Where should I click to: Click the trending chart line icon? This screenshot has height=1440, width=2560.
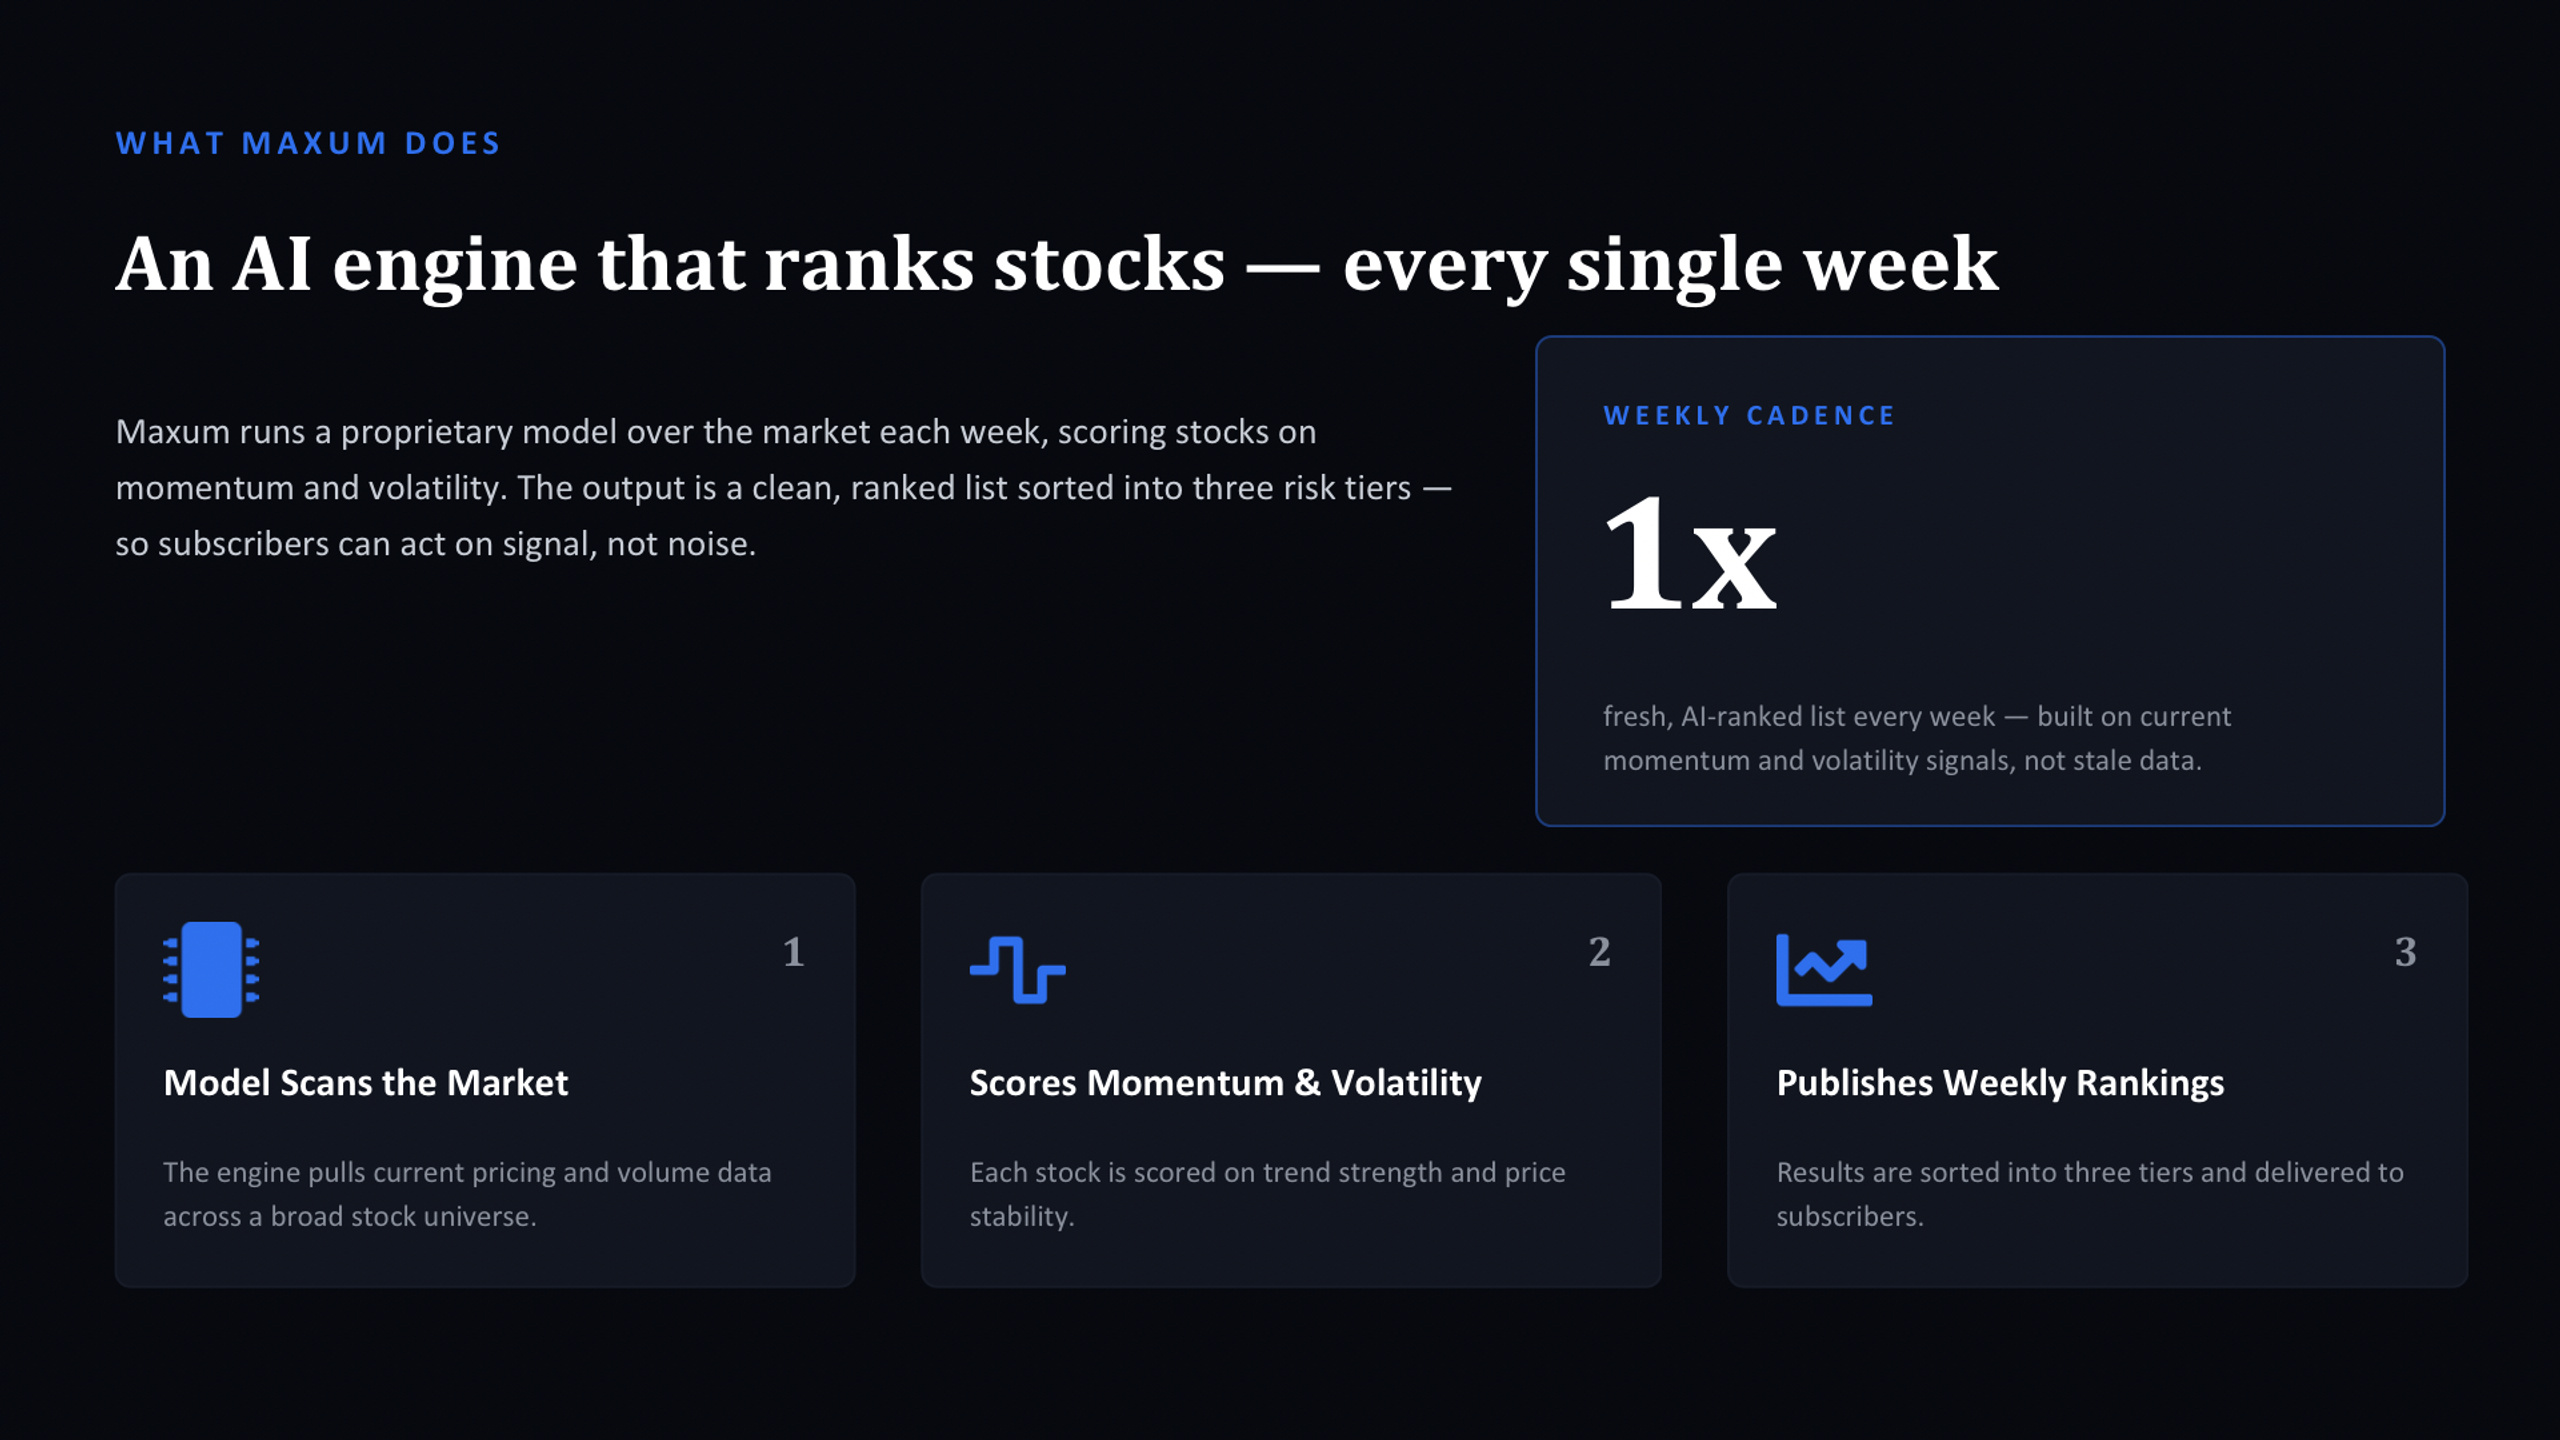coord(1824,969)
